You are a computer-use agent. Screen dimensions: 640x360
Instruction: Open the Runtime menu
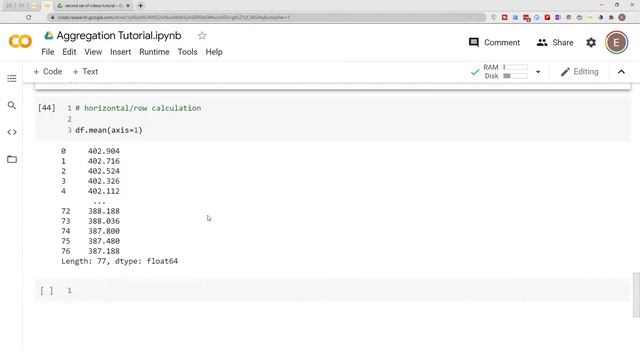(154, 52)
